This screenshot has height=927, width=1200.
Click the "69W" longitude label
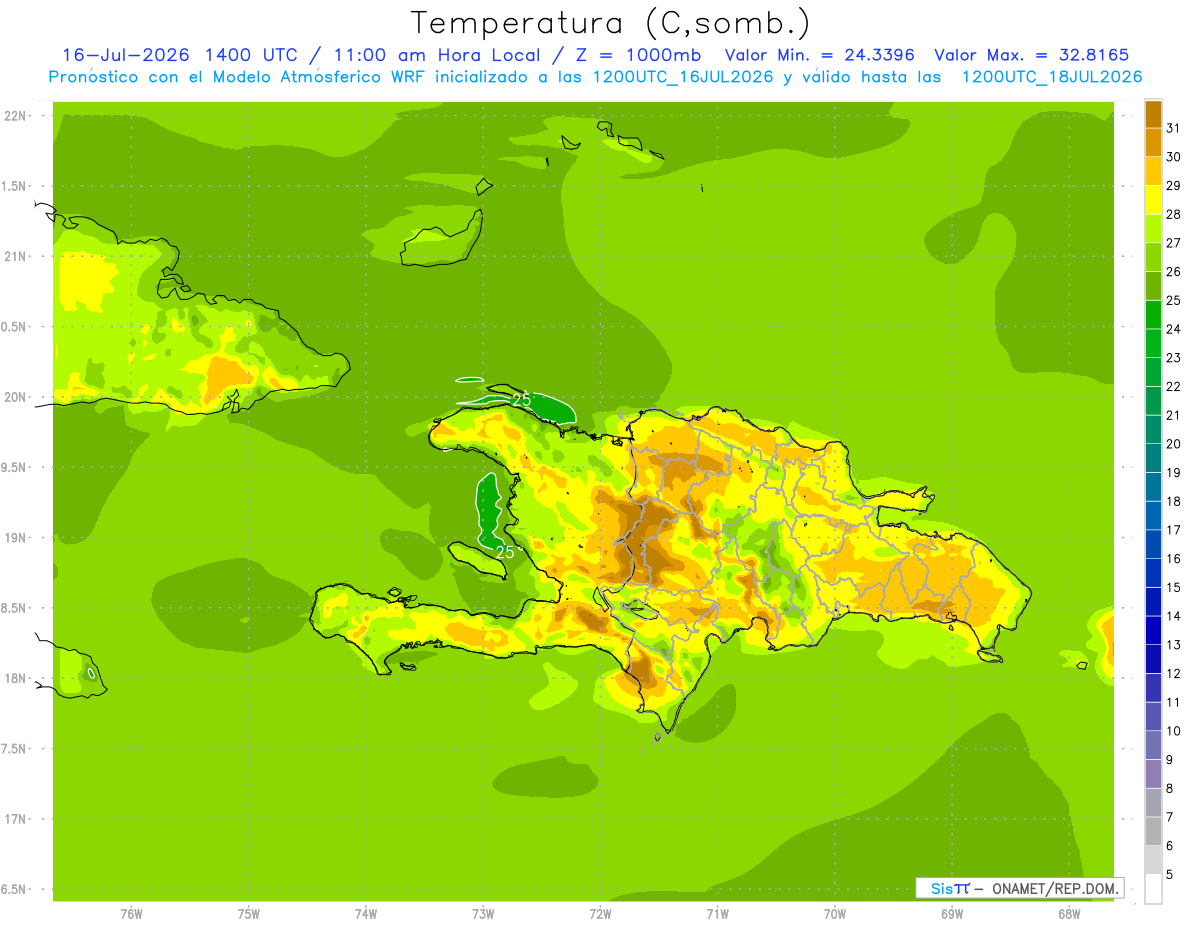(x=952, y=914)
